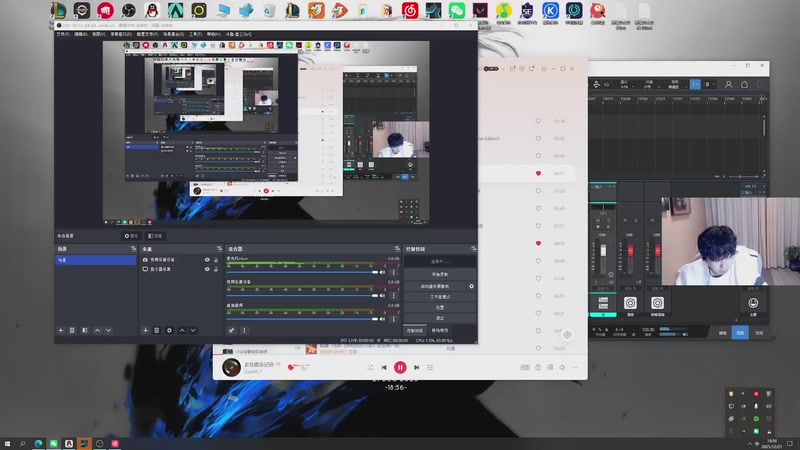Screen dimensions: 800x450
Task: Open video capture device channel three-dot menu
Action: pos(393,296)
